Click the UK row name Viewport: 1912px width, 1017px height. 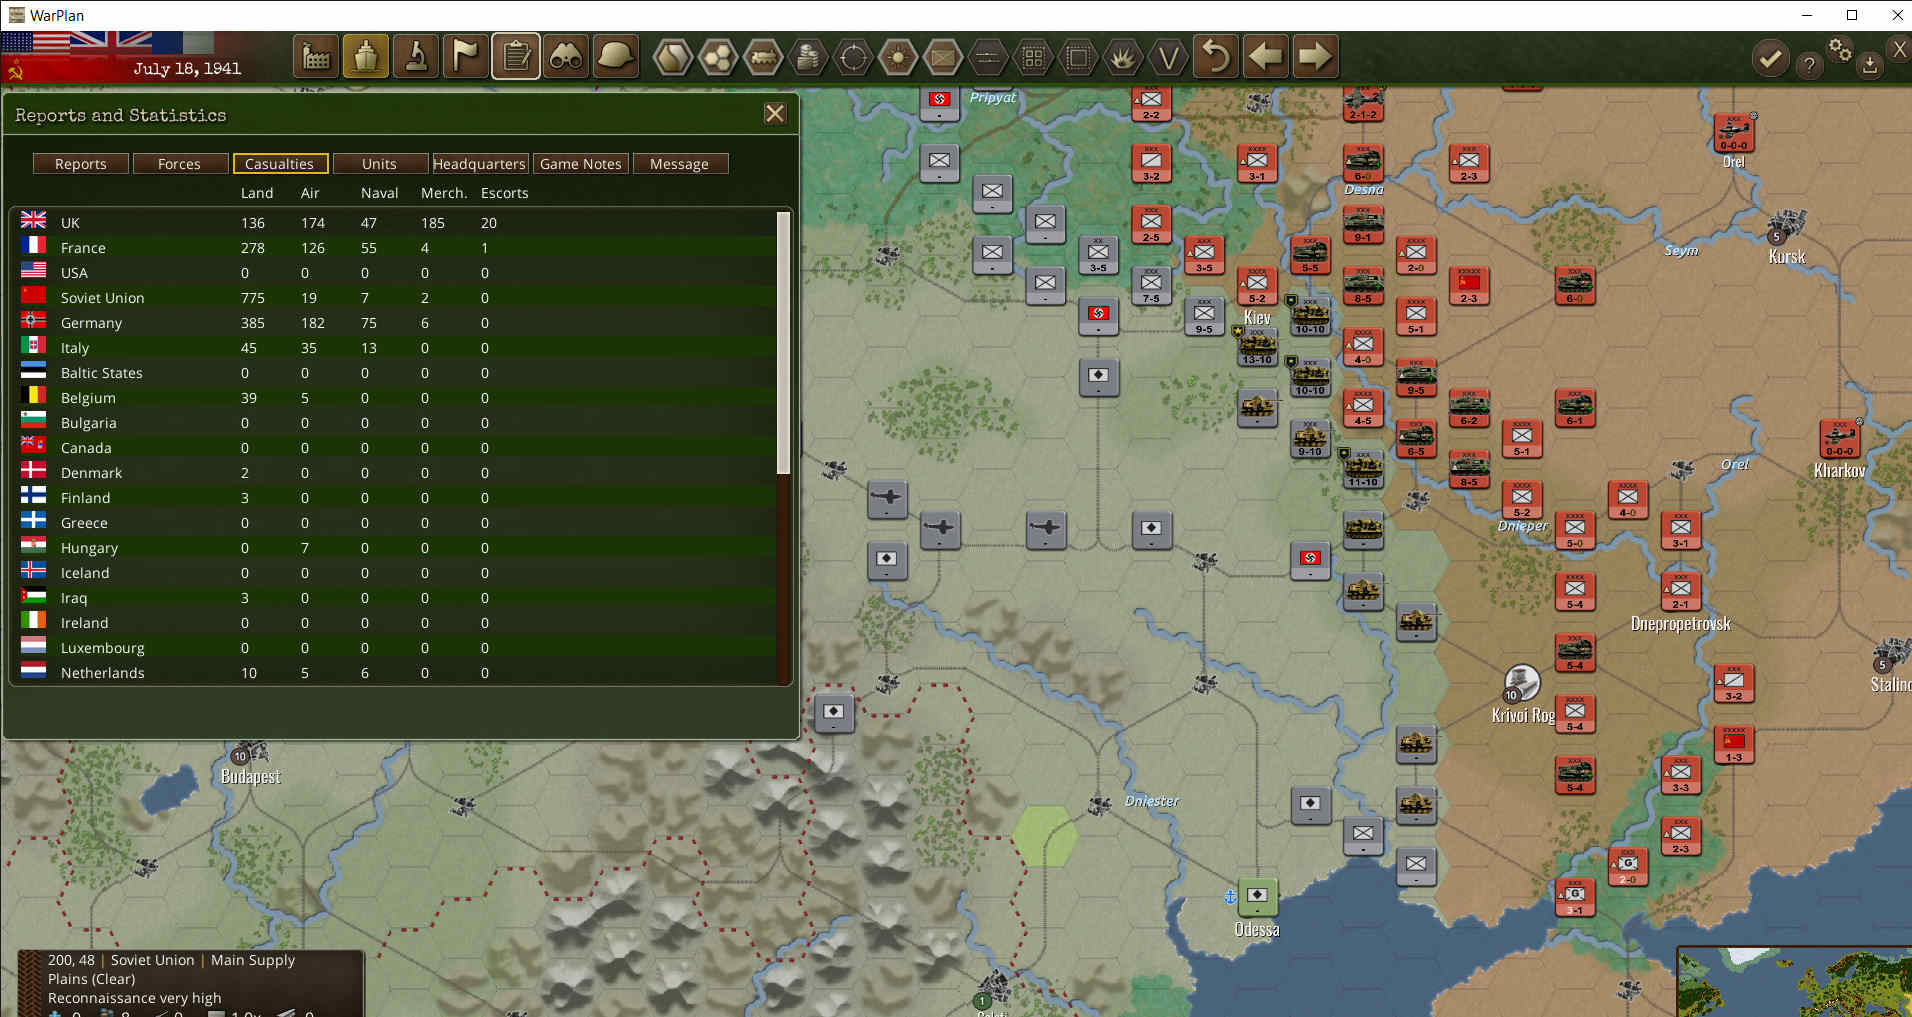click(70, 223)
